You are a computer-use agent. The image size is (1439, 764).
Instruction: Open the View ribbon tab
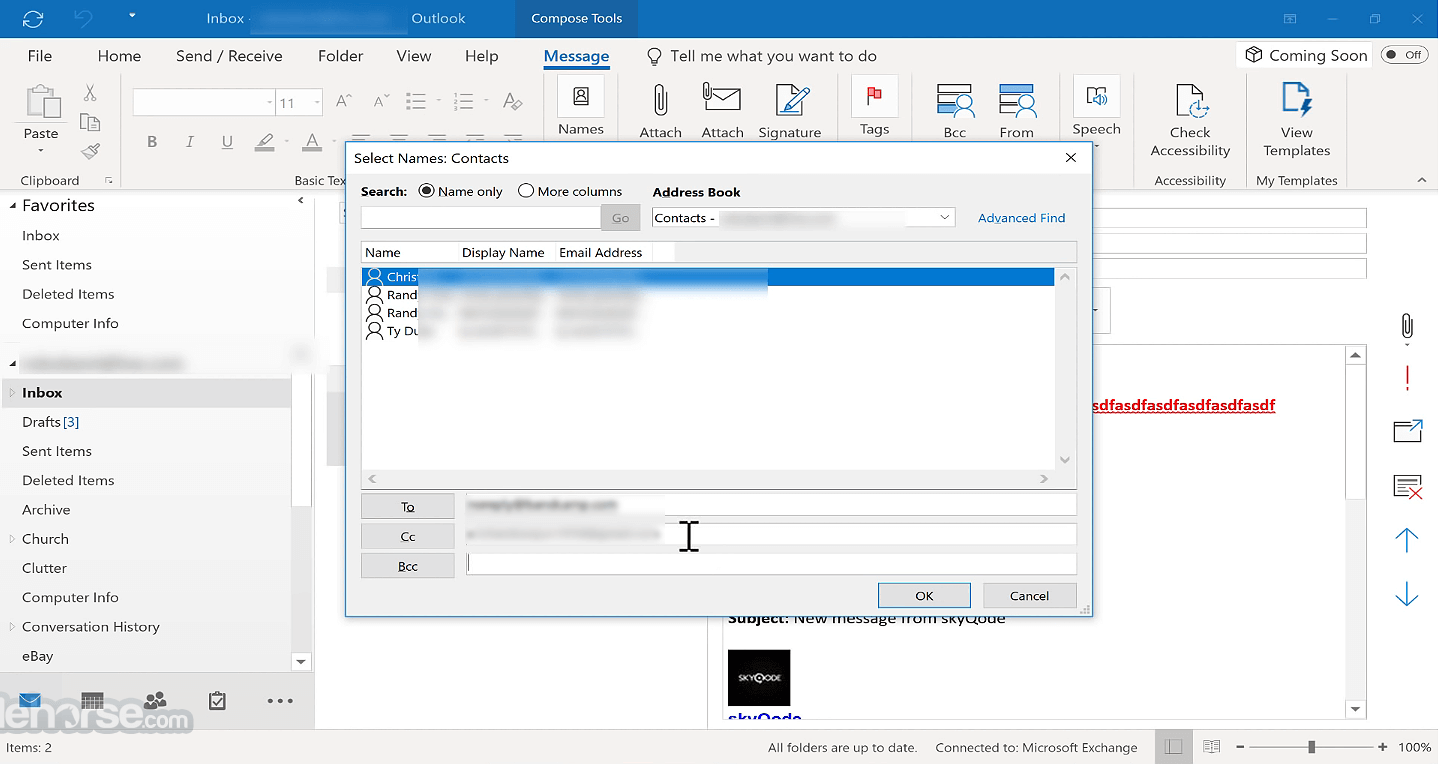point(413,56)
